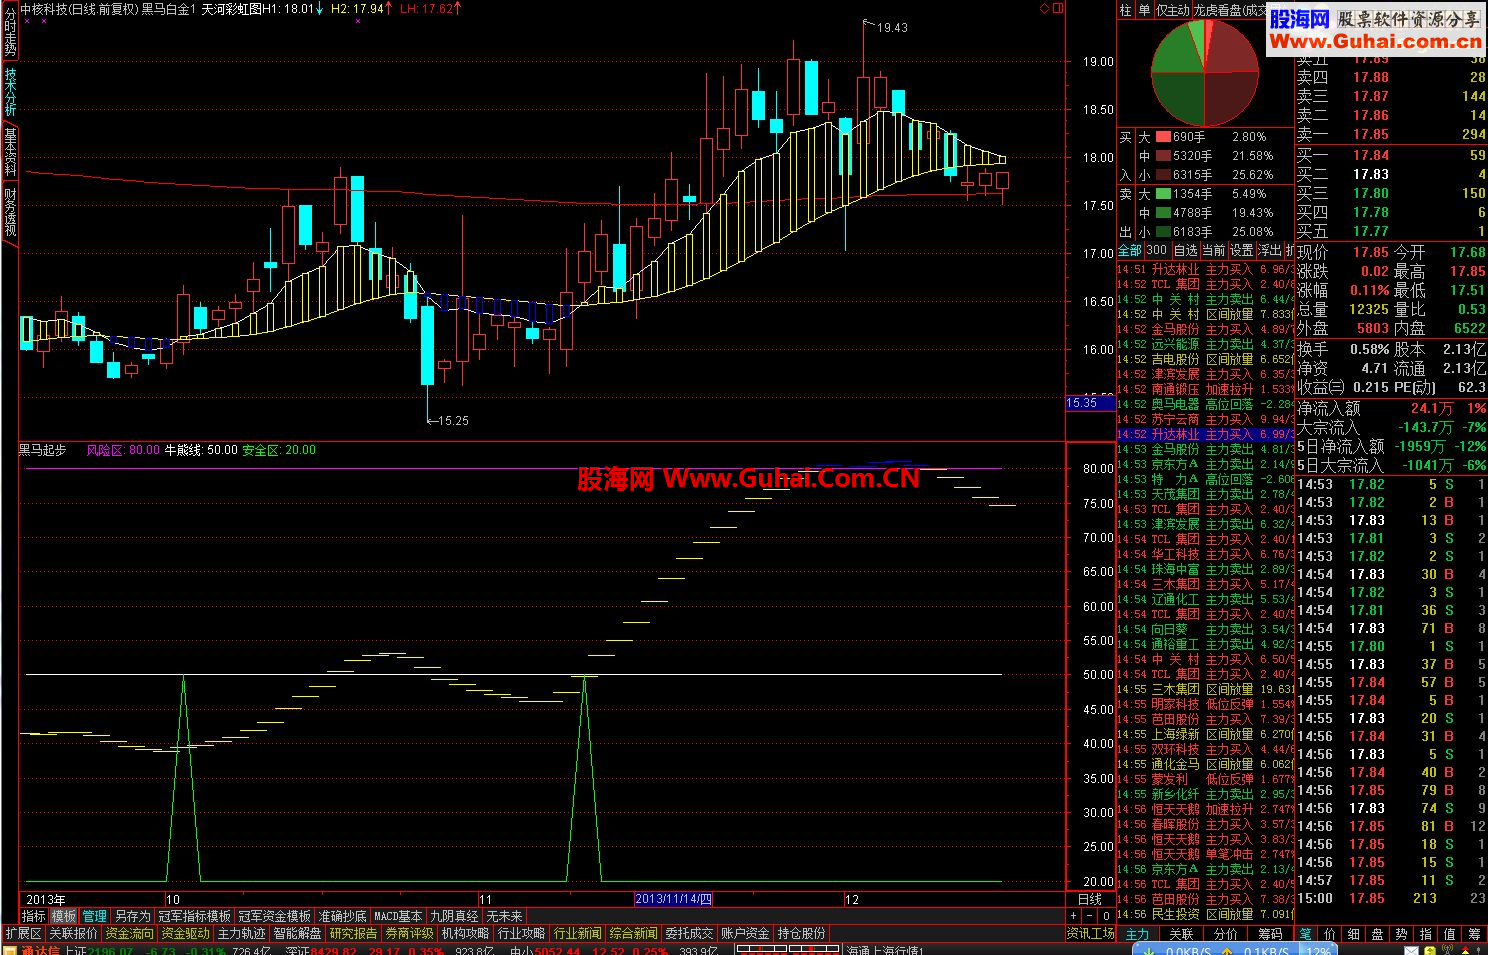Click the 管理 button
This screenshot has width=1488, height=955.
tap(94, 916)
